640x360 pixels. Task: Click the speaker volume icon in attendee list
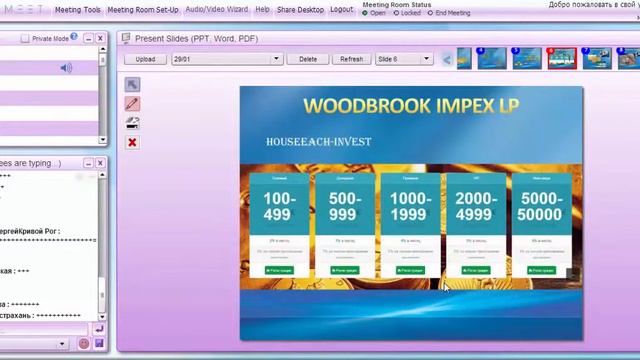click(x=66, y=68)
